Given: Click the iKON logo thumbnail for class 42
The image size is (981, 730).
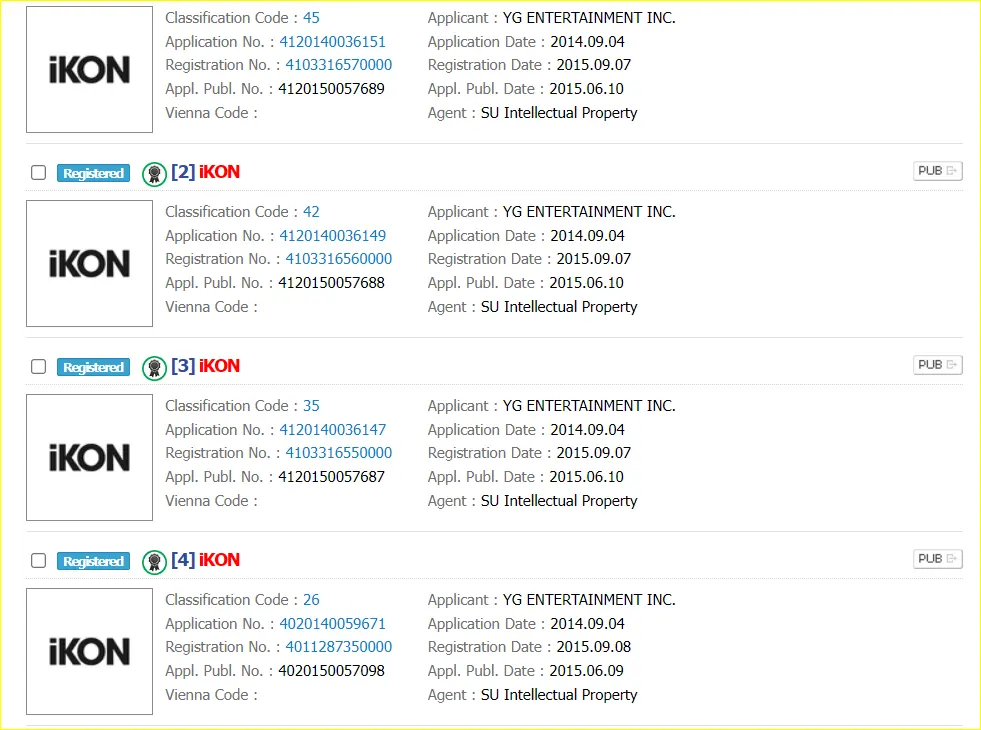Looking at the screenshot, I should [x=89, y=264].
